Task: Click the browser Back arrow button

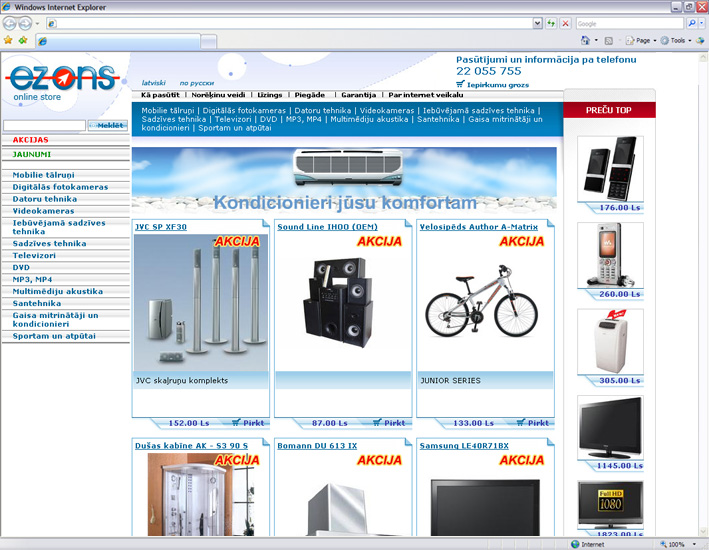Action: pos(9,23)
